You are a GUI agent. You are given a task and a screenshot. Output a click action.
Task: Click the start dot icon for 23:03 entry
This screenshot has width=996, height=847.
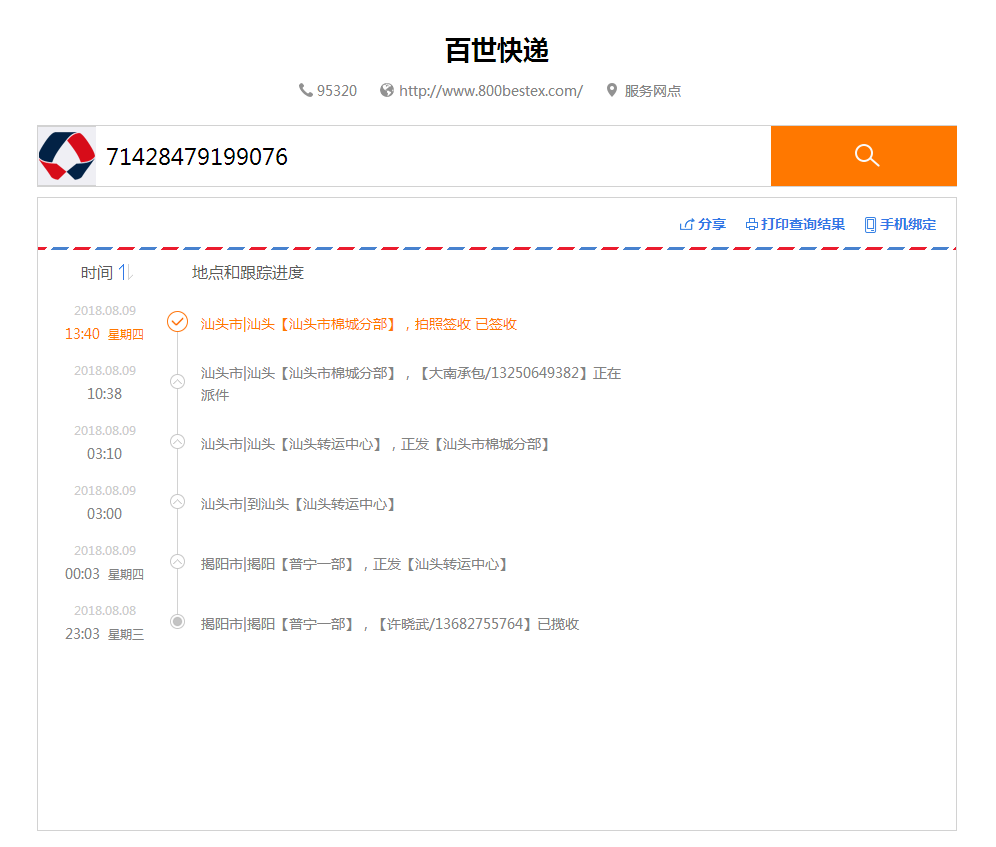tap(177, 621)
